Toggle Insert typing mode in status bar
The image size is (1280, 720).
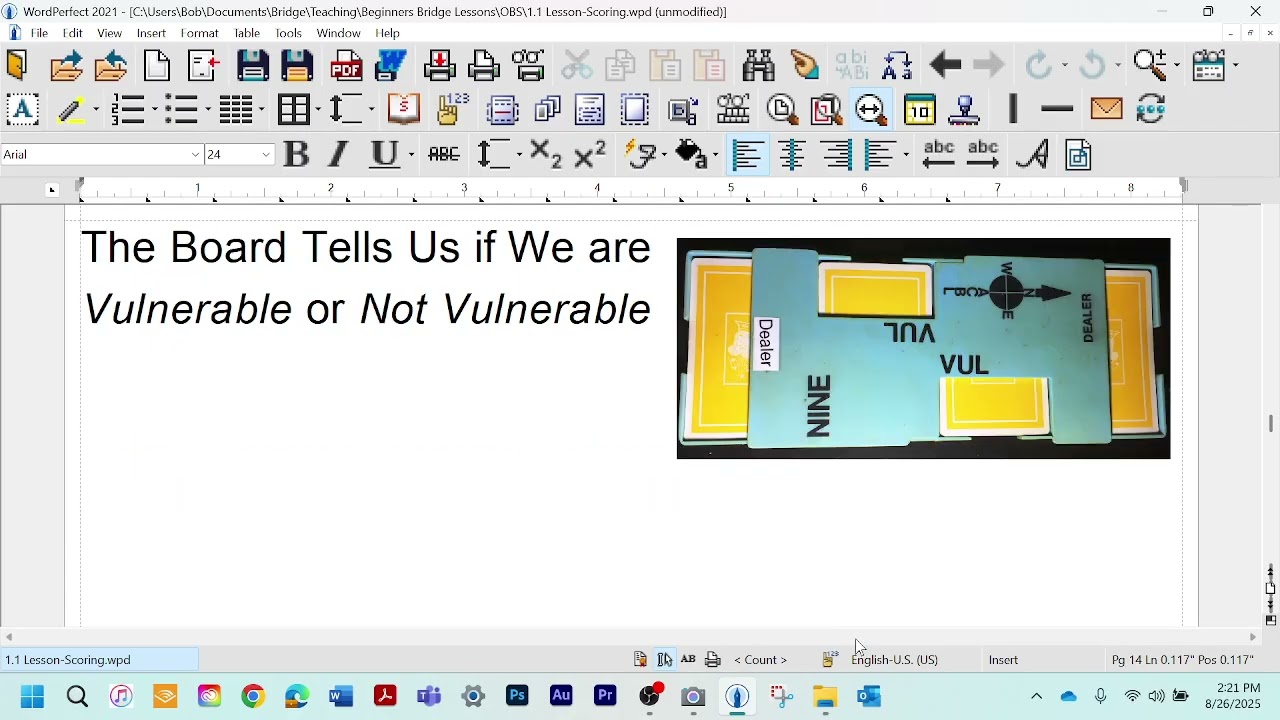point(1003,660)
